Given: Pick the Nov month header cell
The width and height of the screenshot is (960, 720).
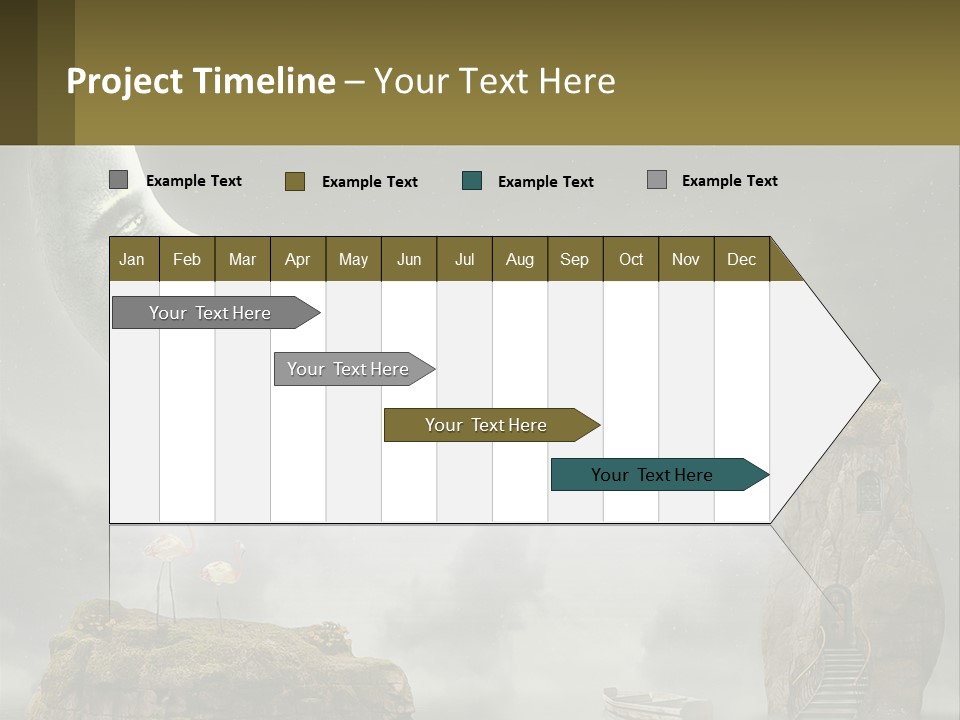Looking at the screenshot, I should pyautogui.click(x=686, y=259).
